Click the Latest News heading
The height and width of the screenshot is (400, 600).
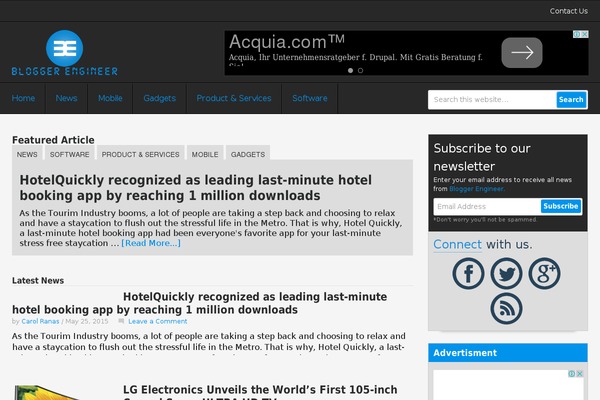click(x=38, y=281)
